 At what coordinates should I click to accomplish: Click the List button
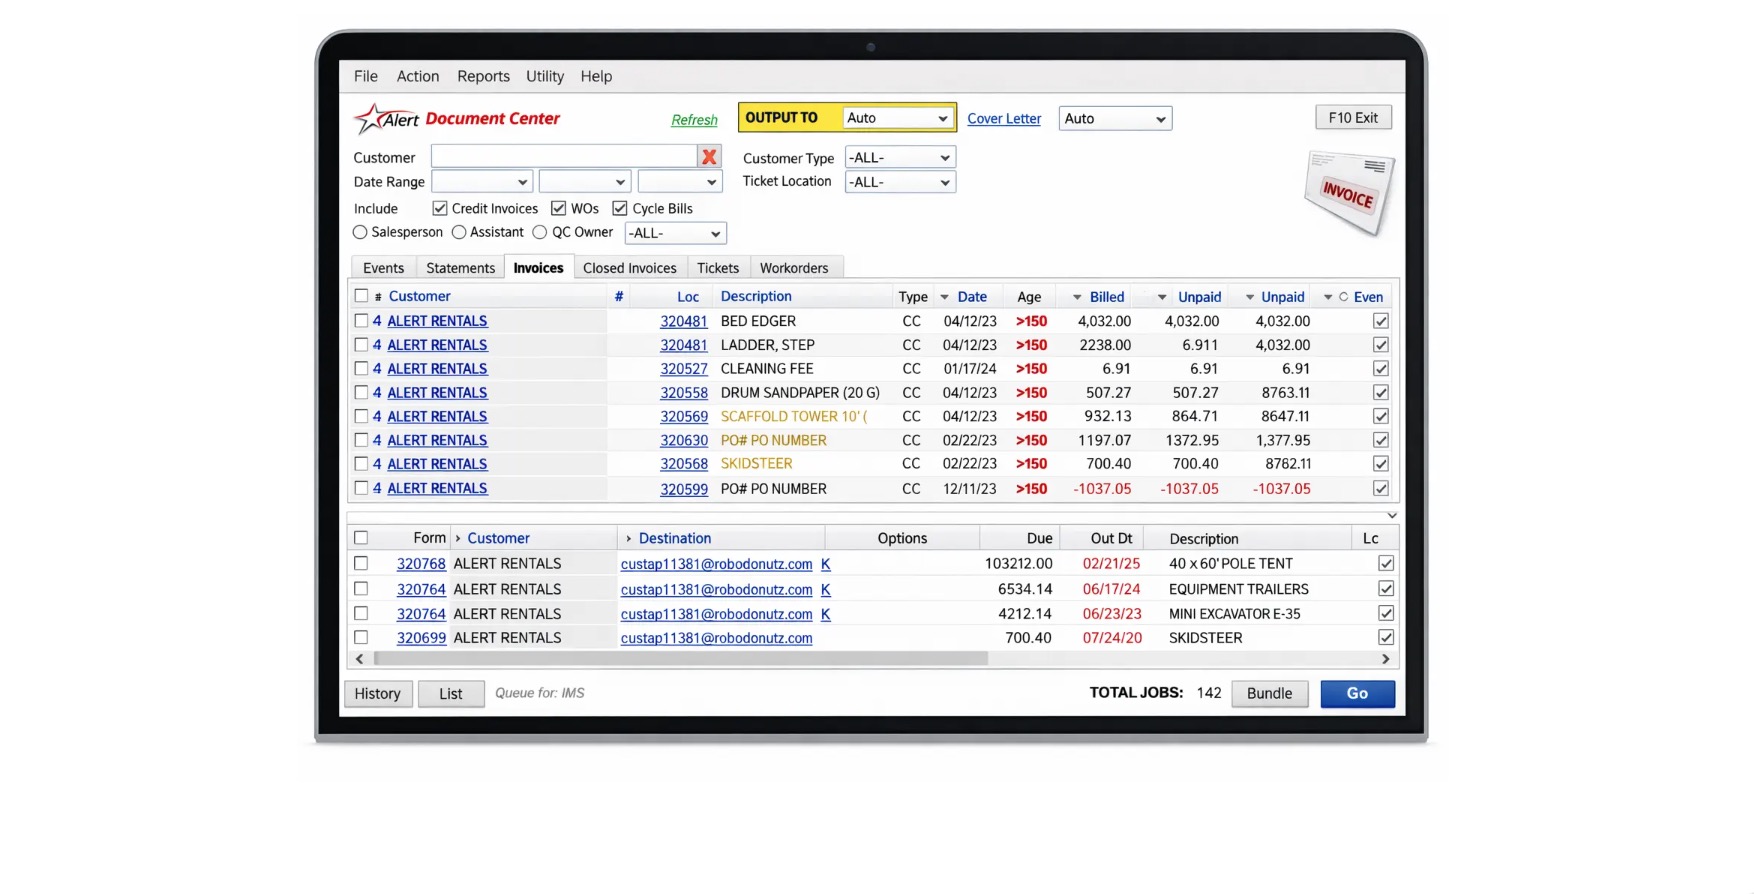(x=451, y=694)
